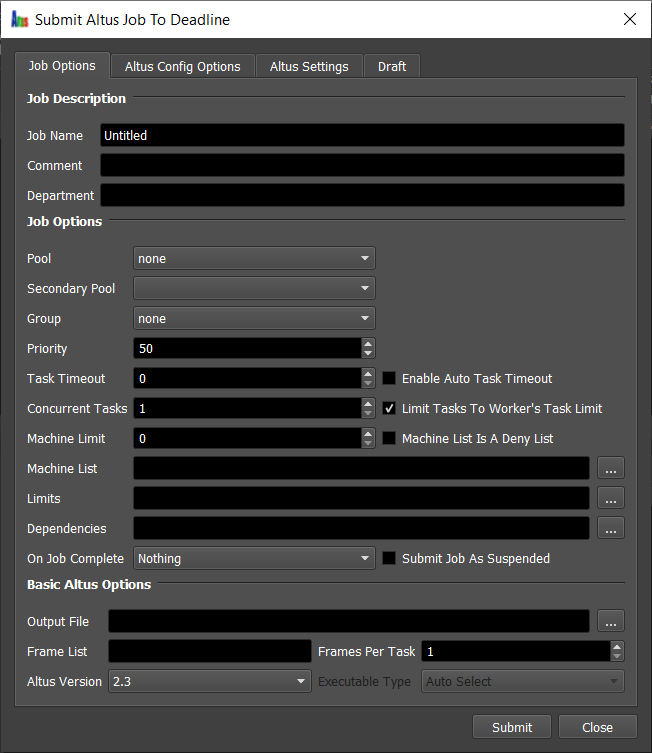Increase Machine Limit with up arrow
Viewport: 652px width, 753px height.
click(x=368, y=434)
